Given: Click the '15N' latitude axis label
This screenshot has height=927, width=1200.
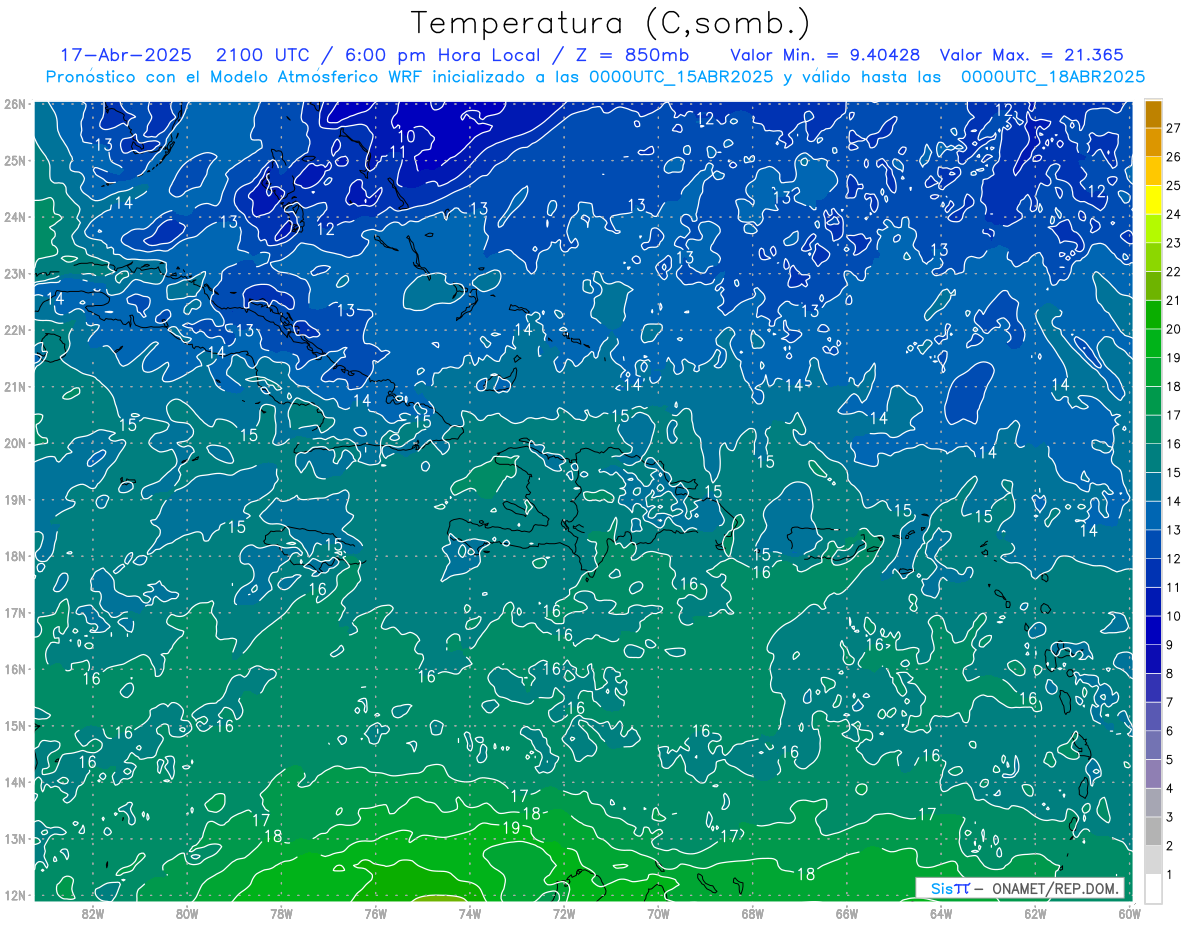Looking at the screenshot, I should [x=14, y=725].
